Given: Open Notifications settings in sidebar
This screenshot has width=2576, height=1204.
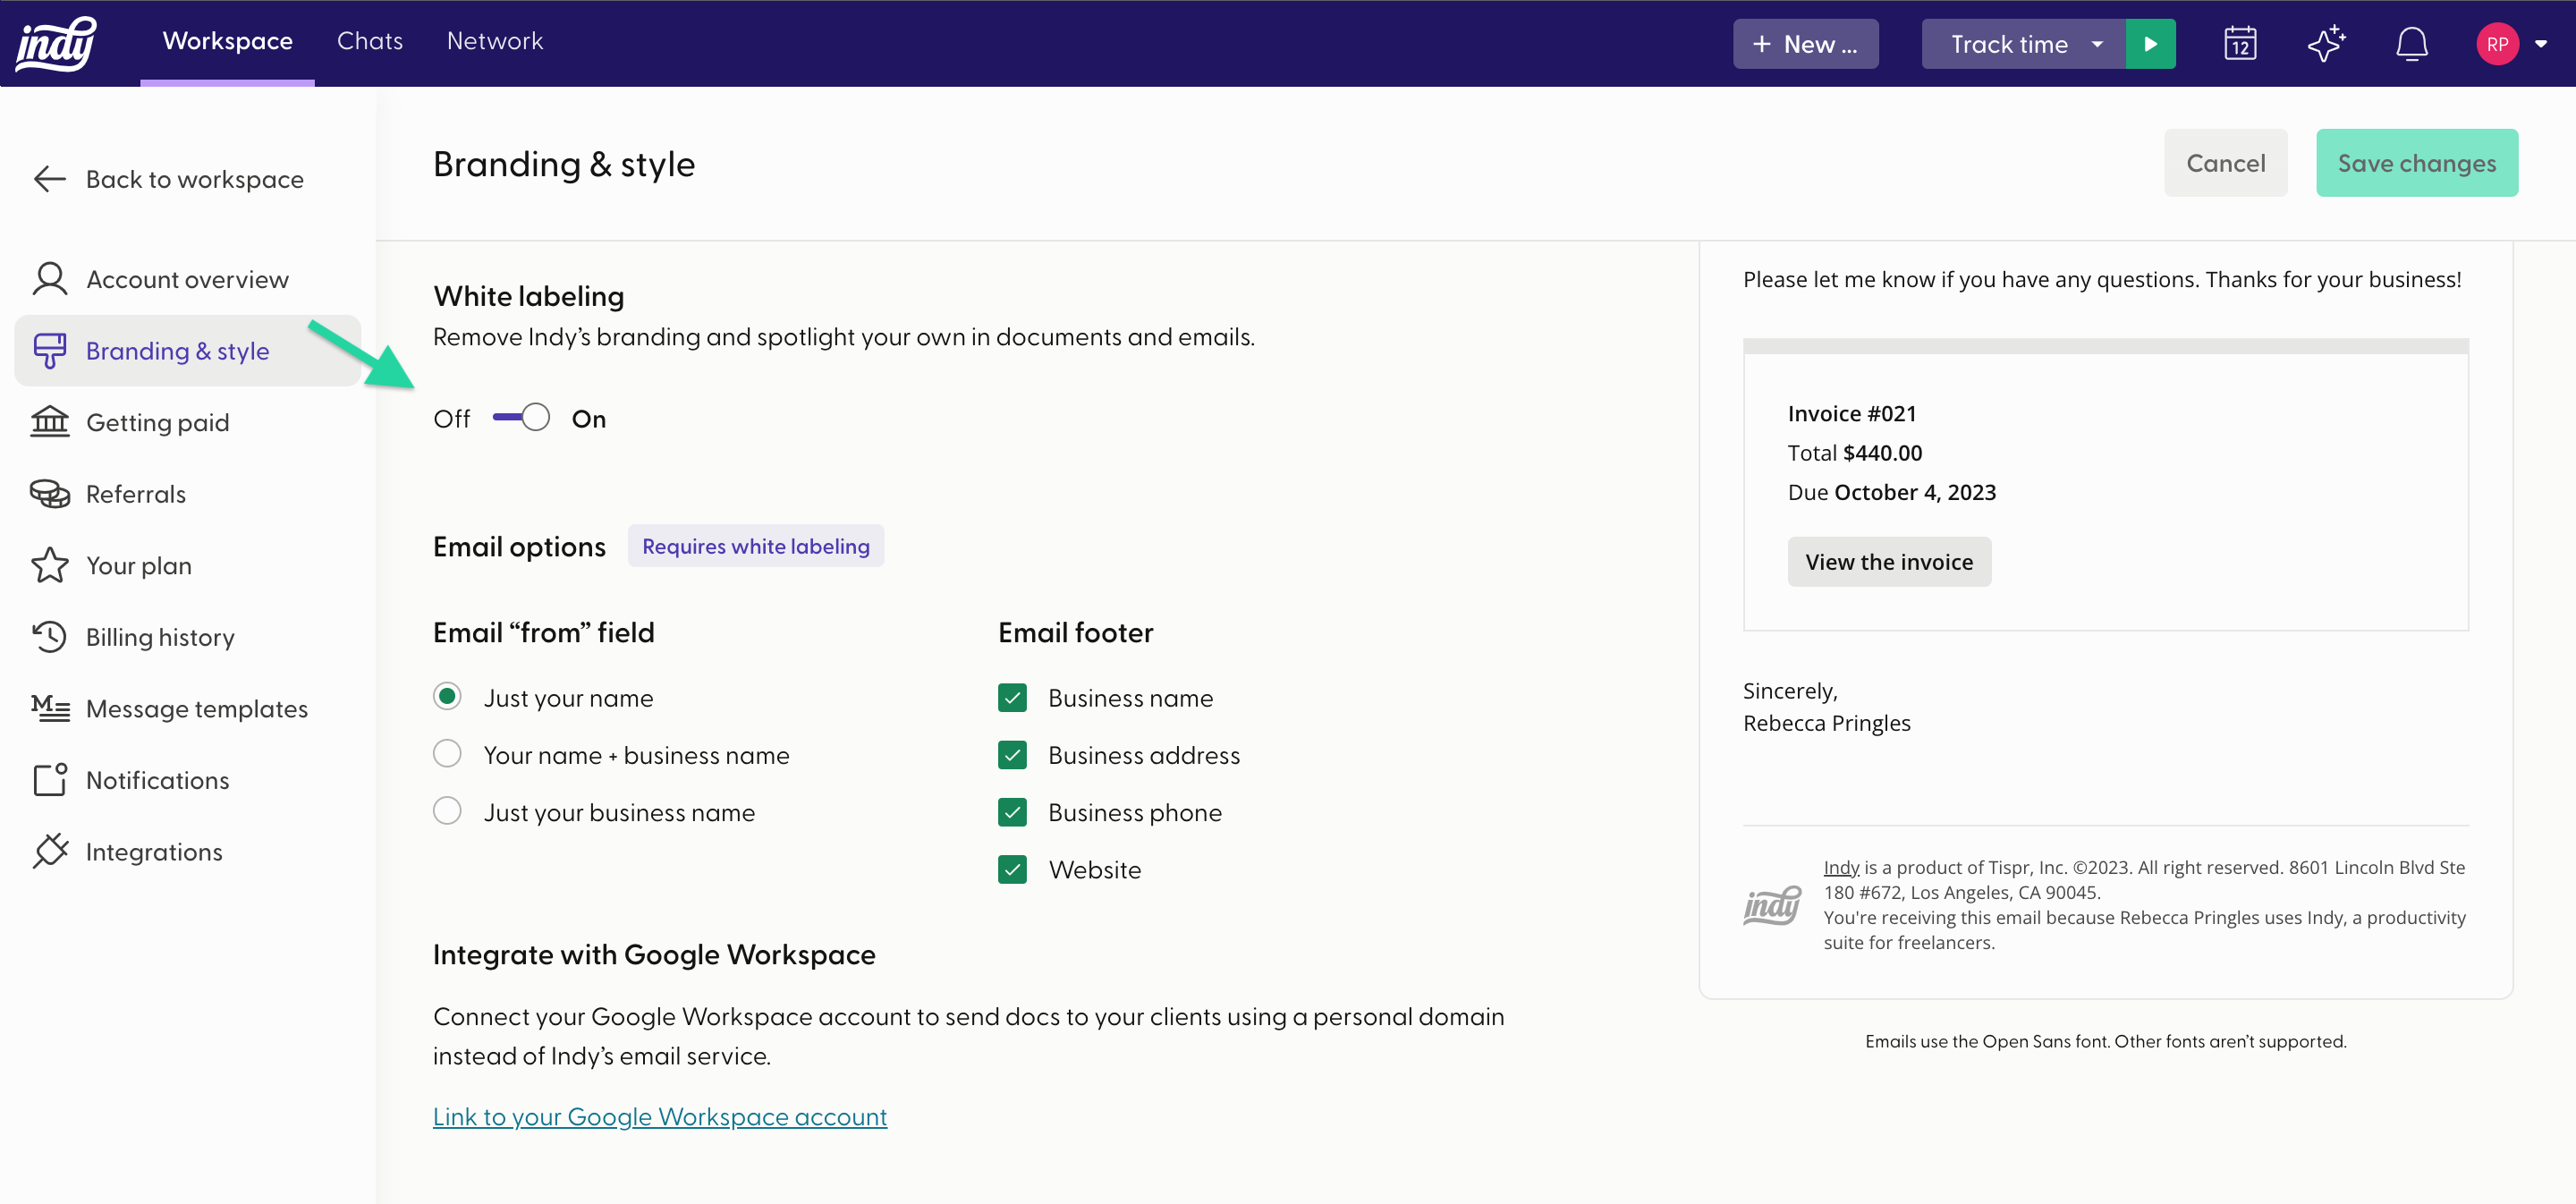Looking at the screenshot, I should 187,780.
